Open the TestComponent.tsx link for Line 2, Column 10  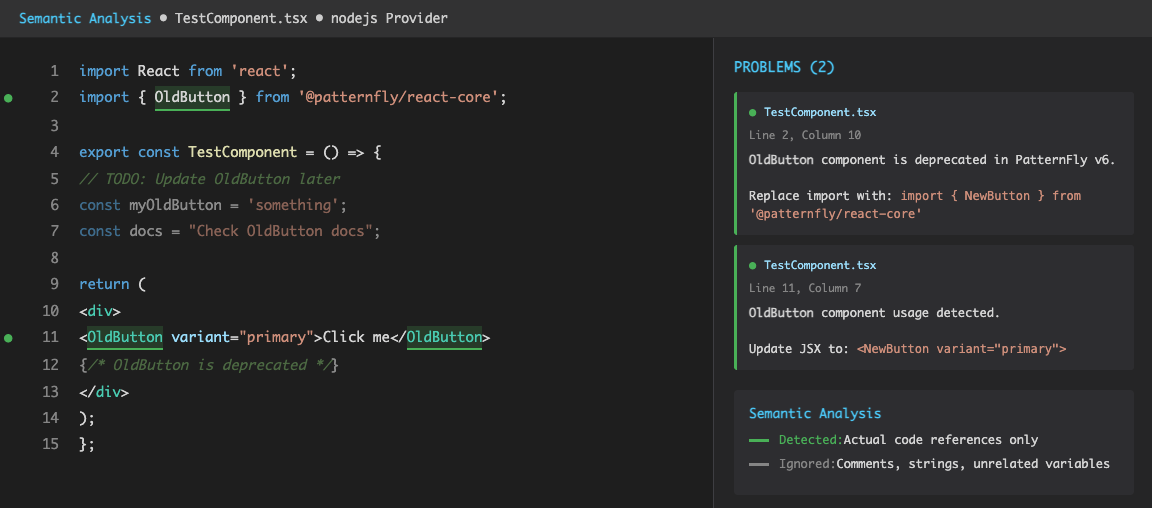pos(819,113)
